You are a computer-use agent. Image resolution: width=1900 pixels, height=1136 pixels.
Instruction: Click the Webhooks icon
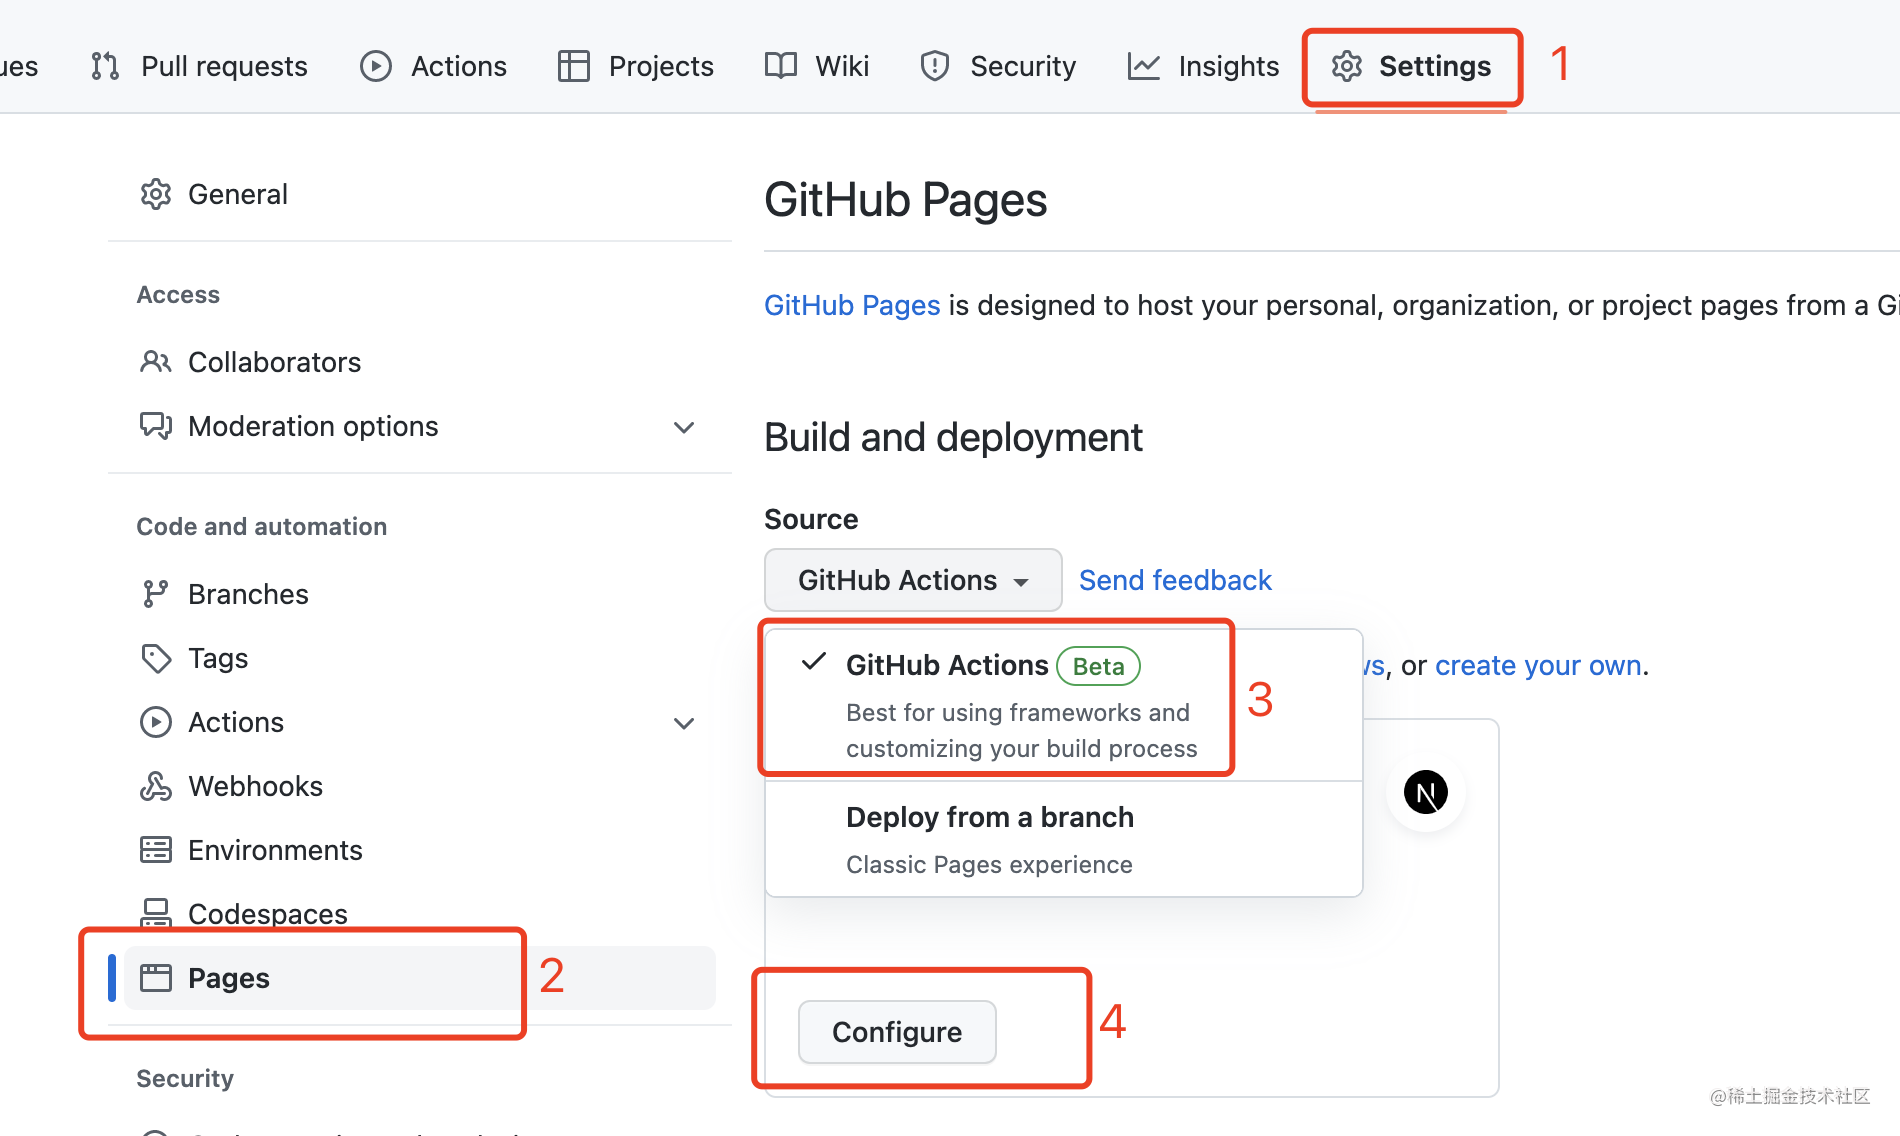pos(156,786)
